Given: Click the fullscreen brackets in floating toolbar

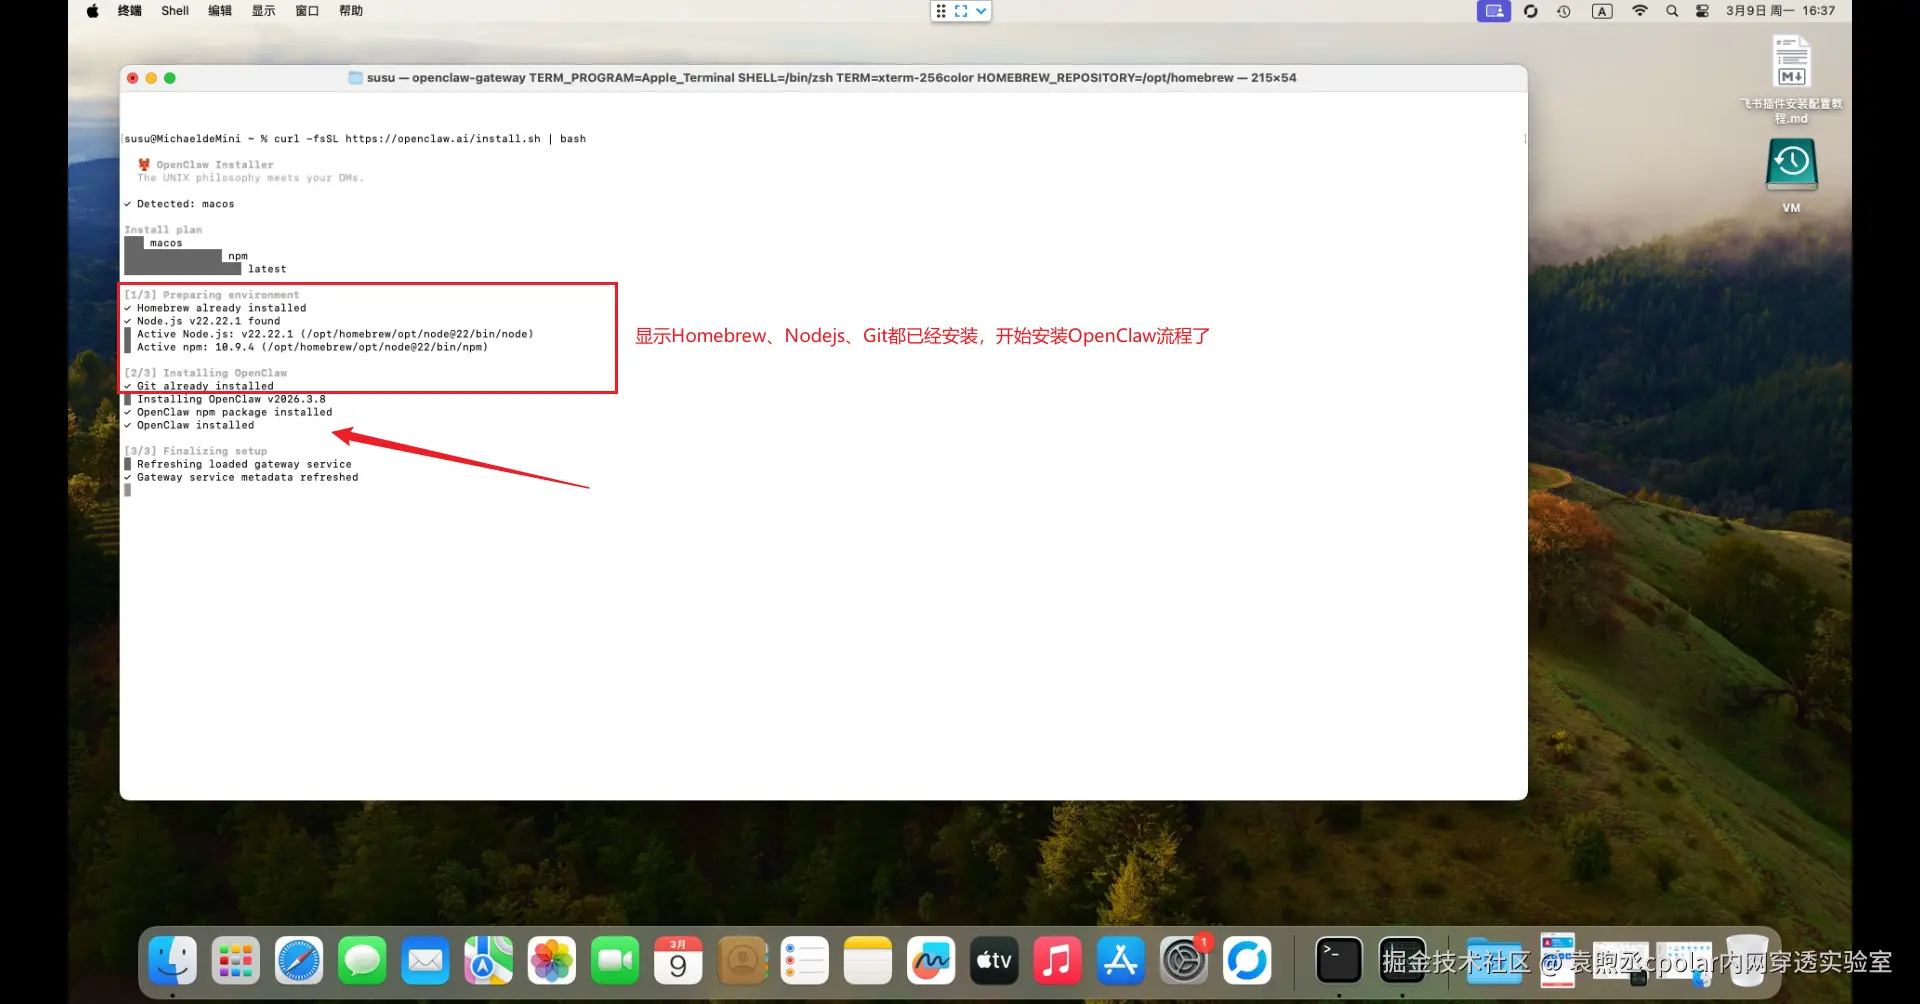Looking at the screenshot, I should point(961,11).
